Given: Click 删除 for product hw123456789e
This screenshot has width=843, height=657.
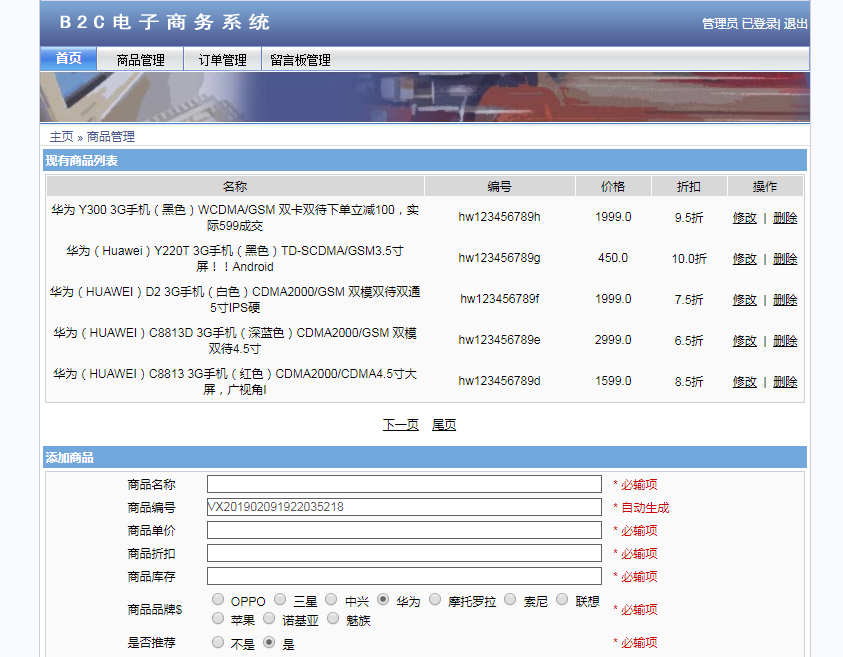Looking at the screenshot, I should coord(785,340).
